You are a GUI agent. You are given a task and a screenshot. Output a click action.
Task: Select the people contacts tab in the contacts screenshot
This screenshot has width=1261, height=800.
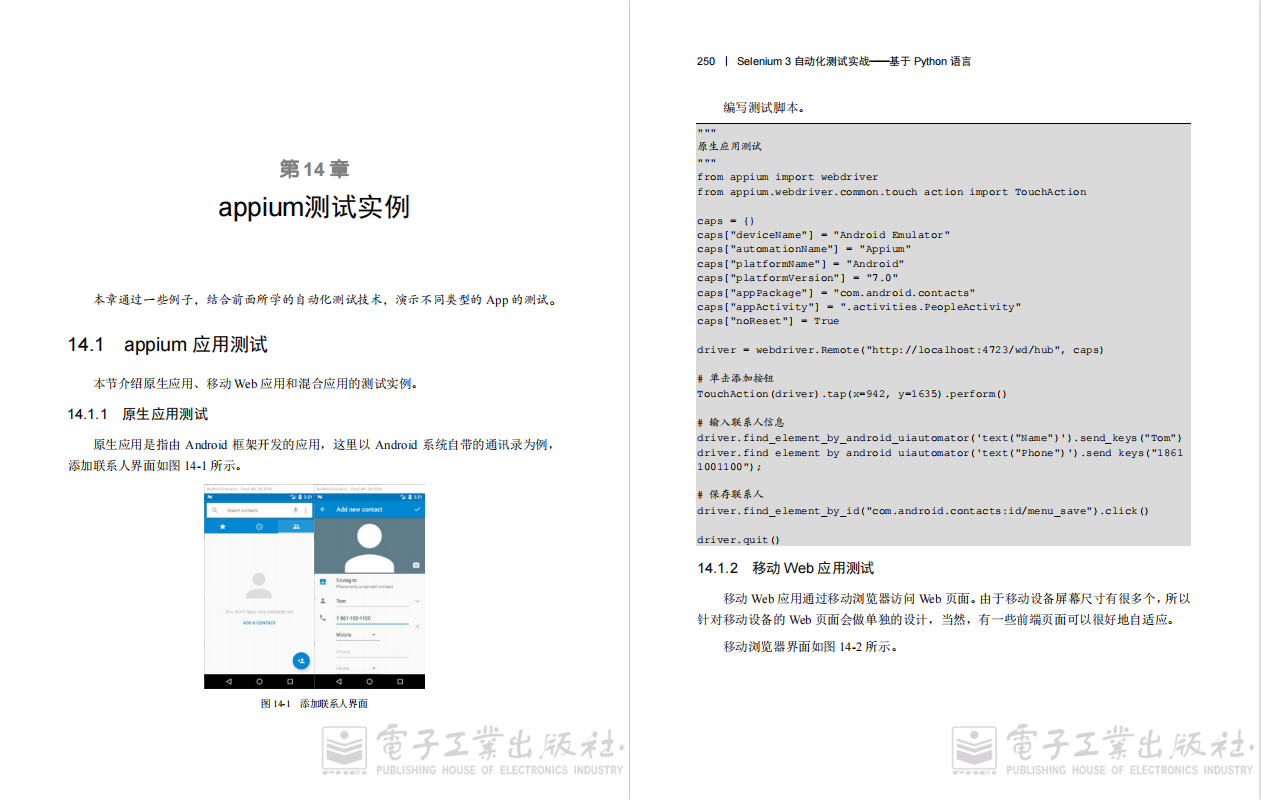click(296, 526)
